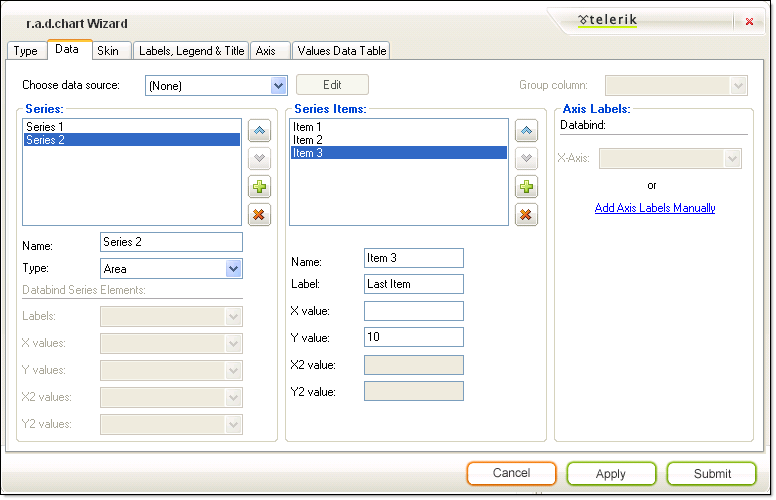Click the X2 value field
Screen dimensions: 776x500
pos(414,365)
